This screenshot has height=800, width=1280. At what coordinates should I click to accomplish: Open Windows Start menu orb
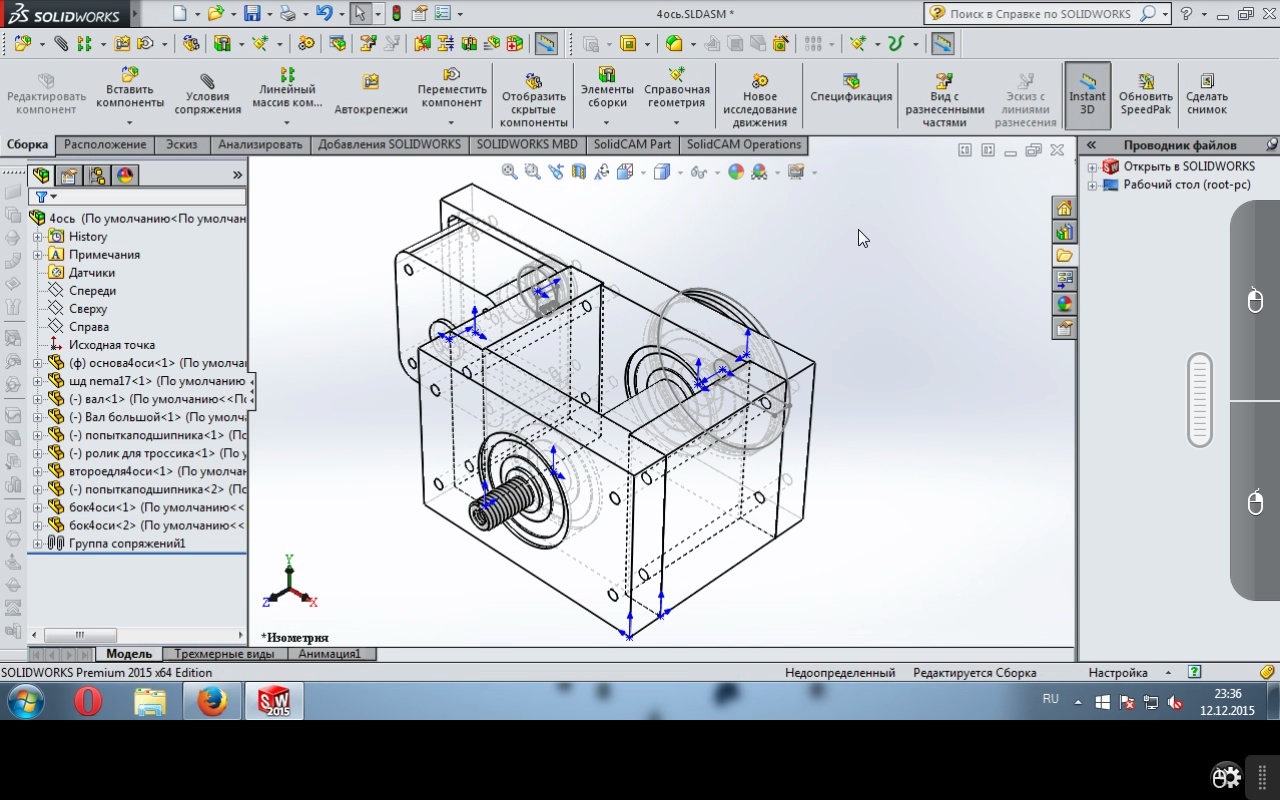25,702
